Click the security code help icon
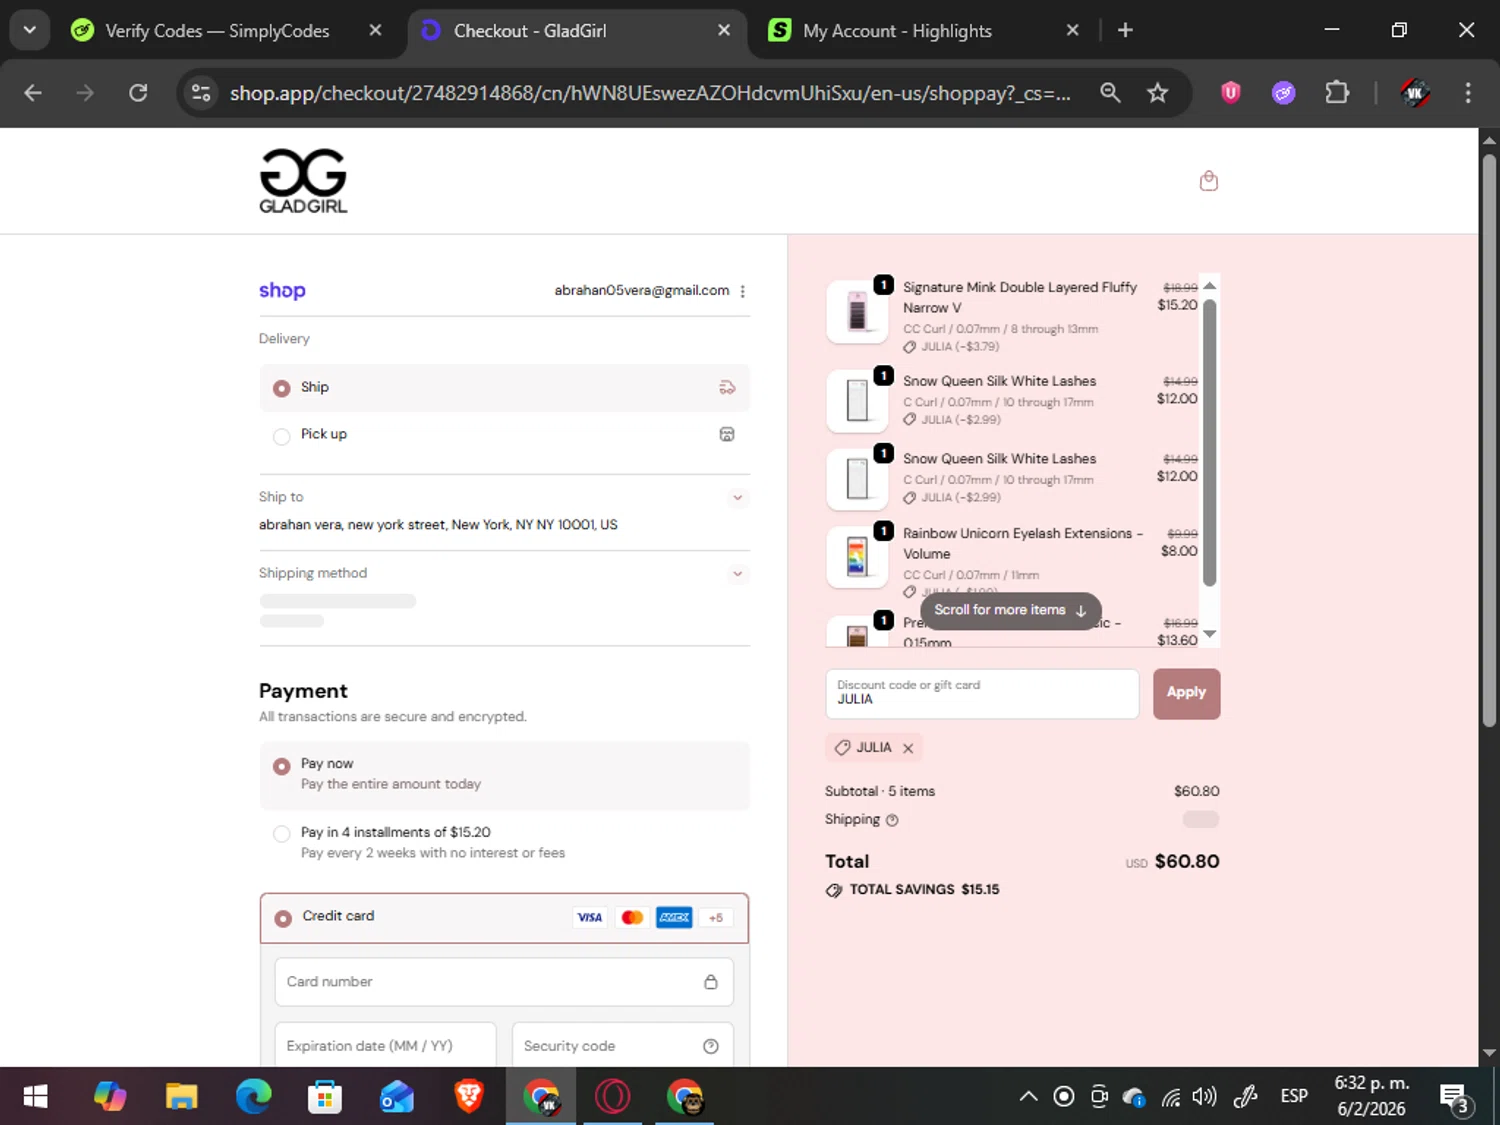This screenshot has height=1125, width=1500. click(x=710, y=1046)
